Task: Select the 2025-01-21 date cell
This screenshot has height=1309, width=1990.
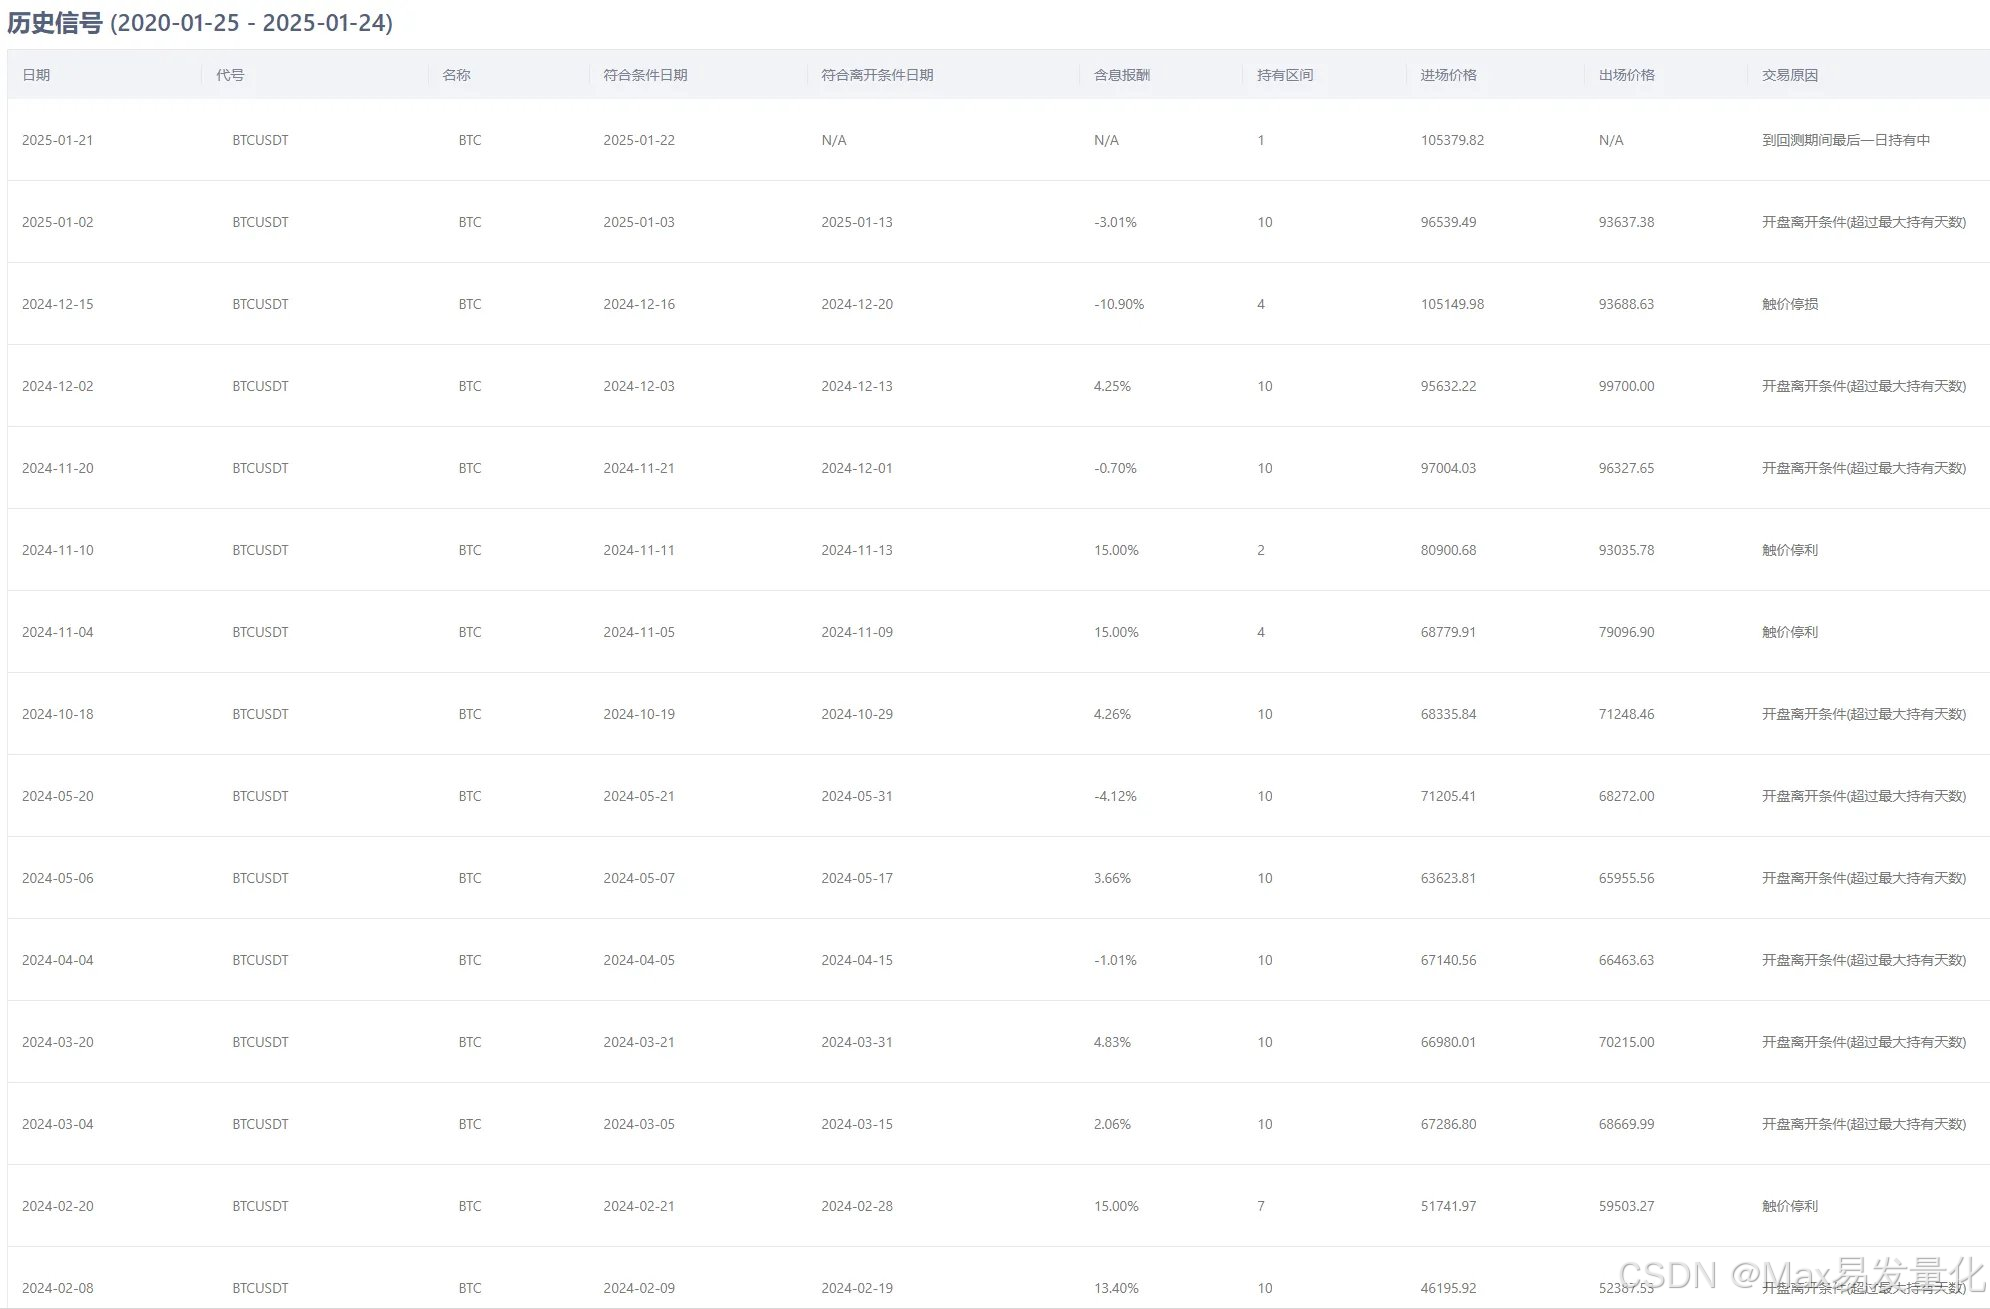Action: (x=57, y=140)
